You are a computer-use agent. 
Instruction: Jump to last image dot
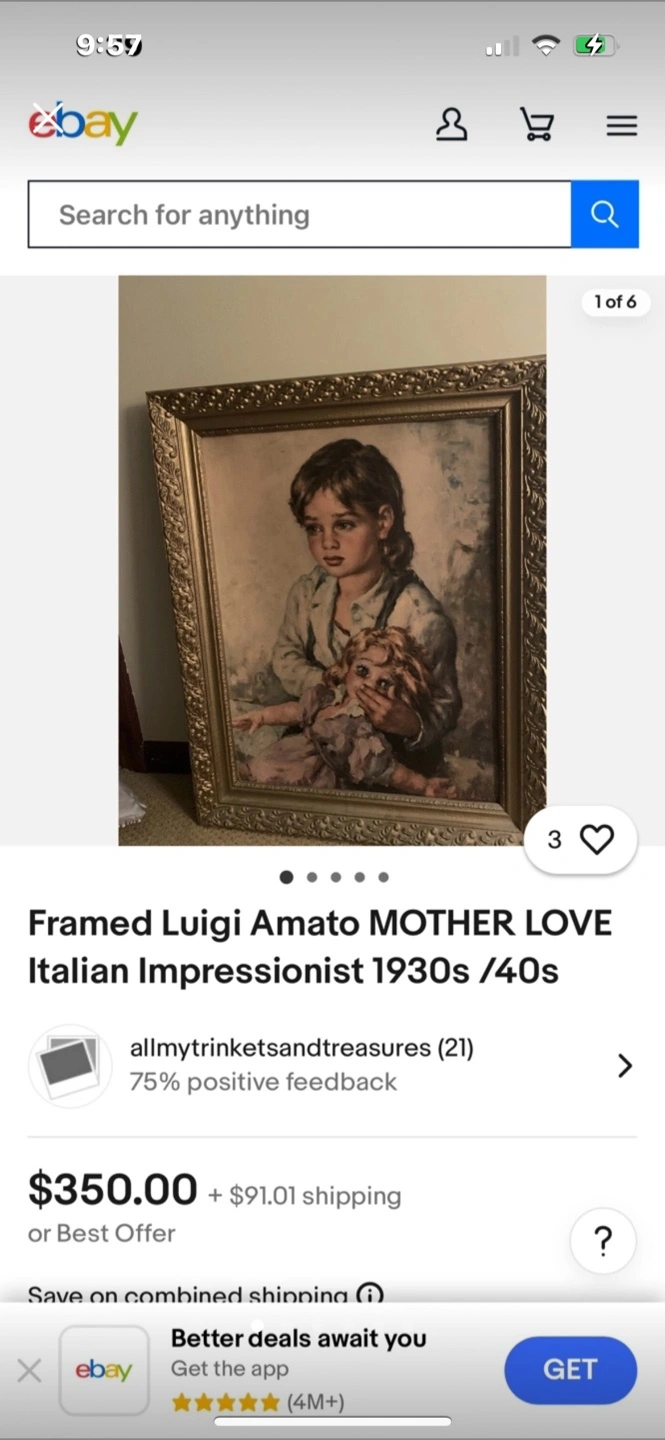click(383, 877)
